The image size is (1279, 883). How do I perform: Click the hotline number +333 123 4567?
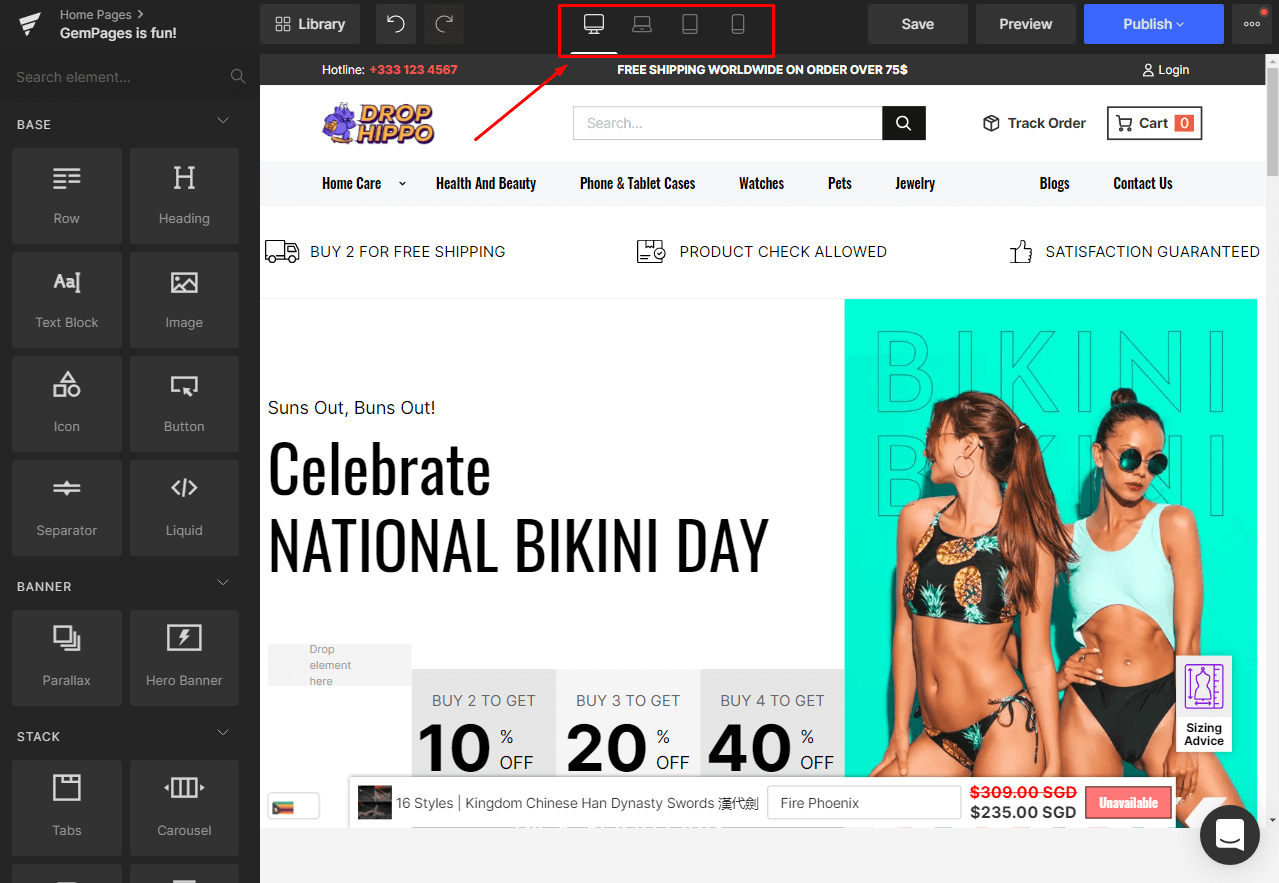[x=413, y=70]
